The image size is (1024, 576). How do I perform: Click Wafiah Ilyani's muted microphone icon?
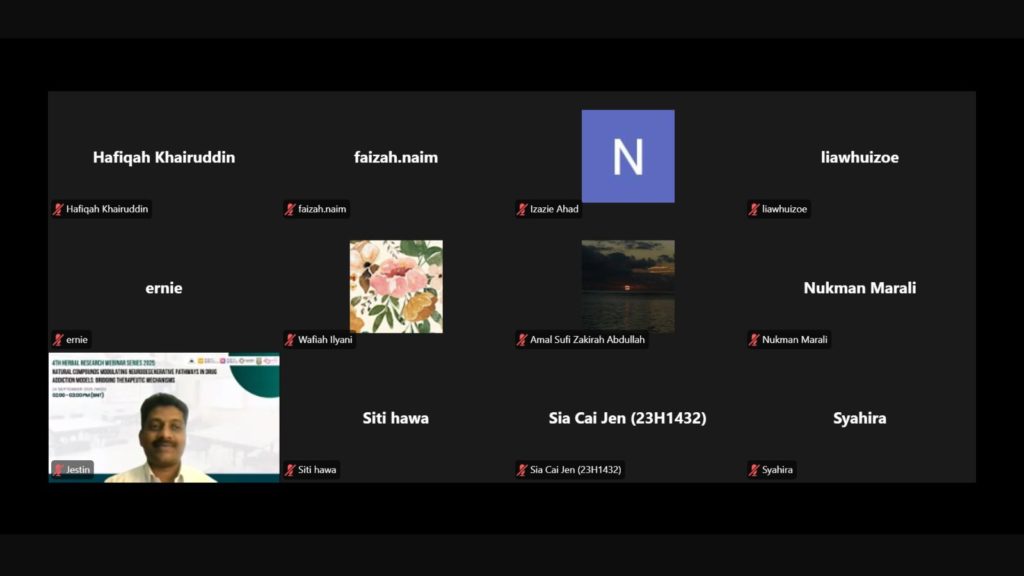[291, 339]
